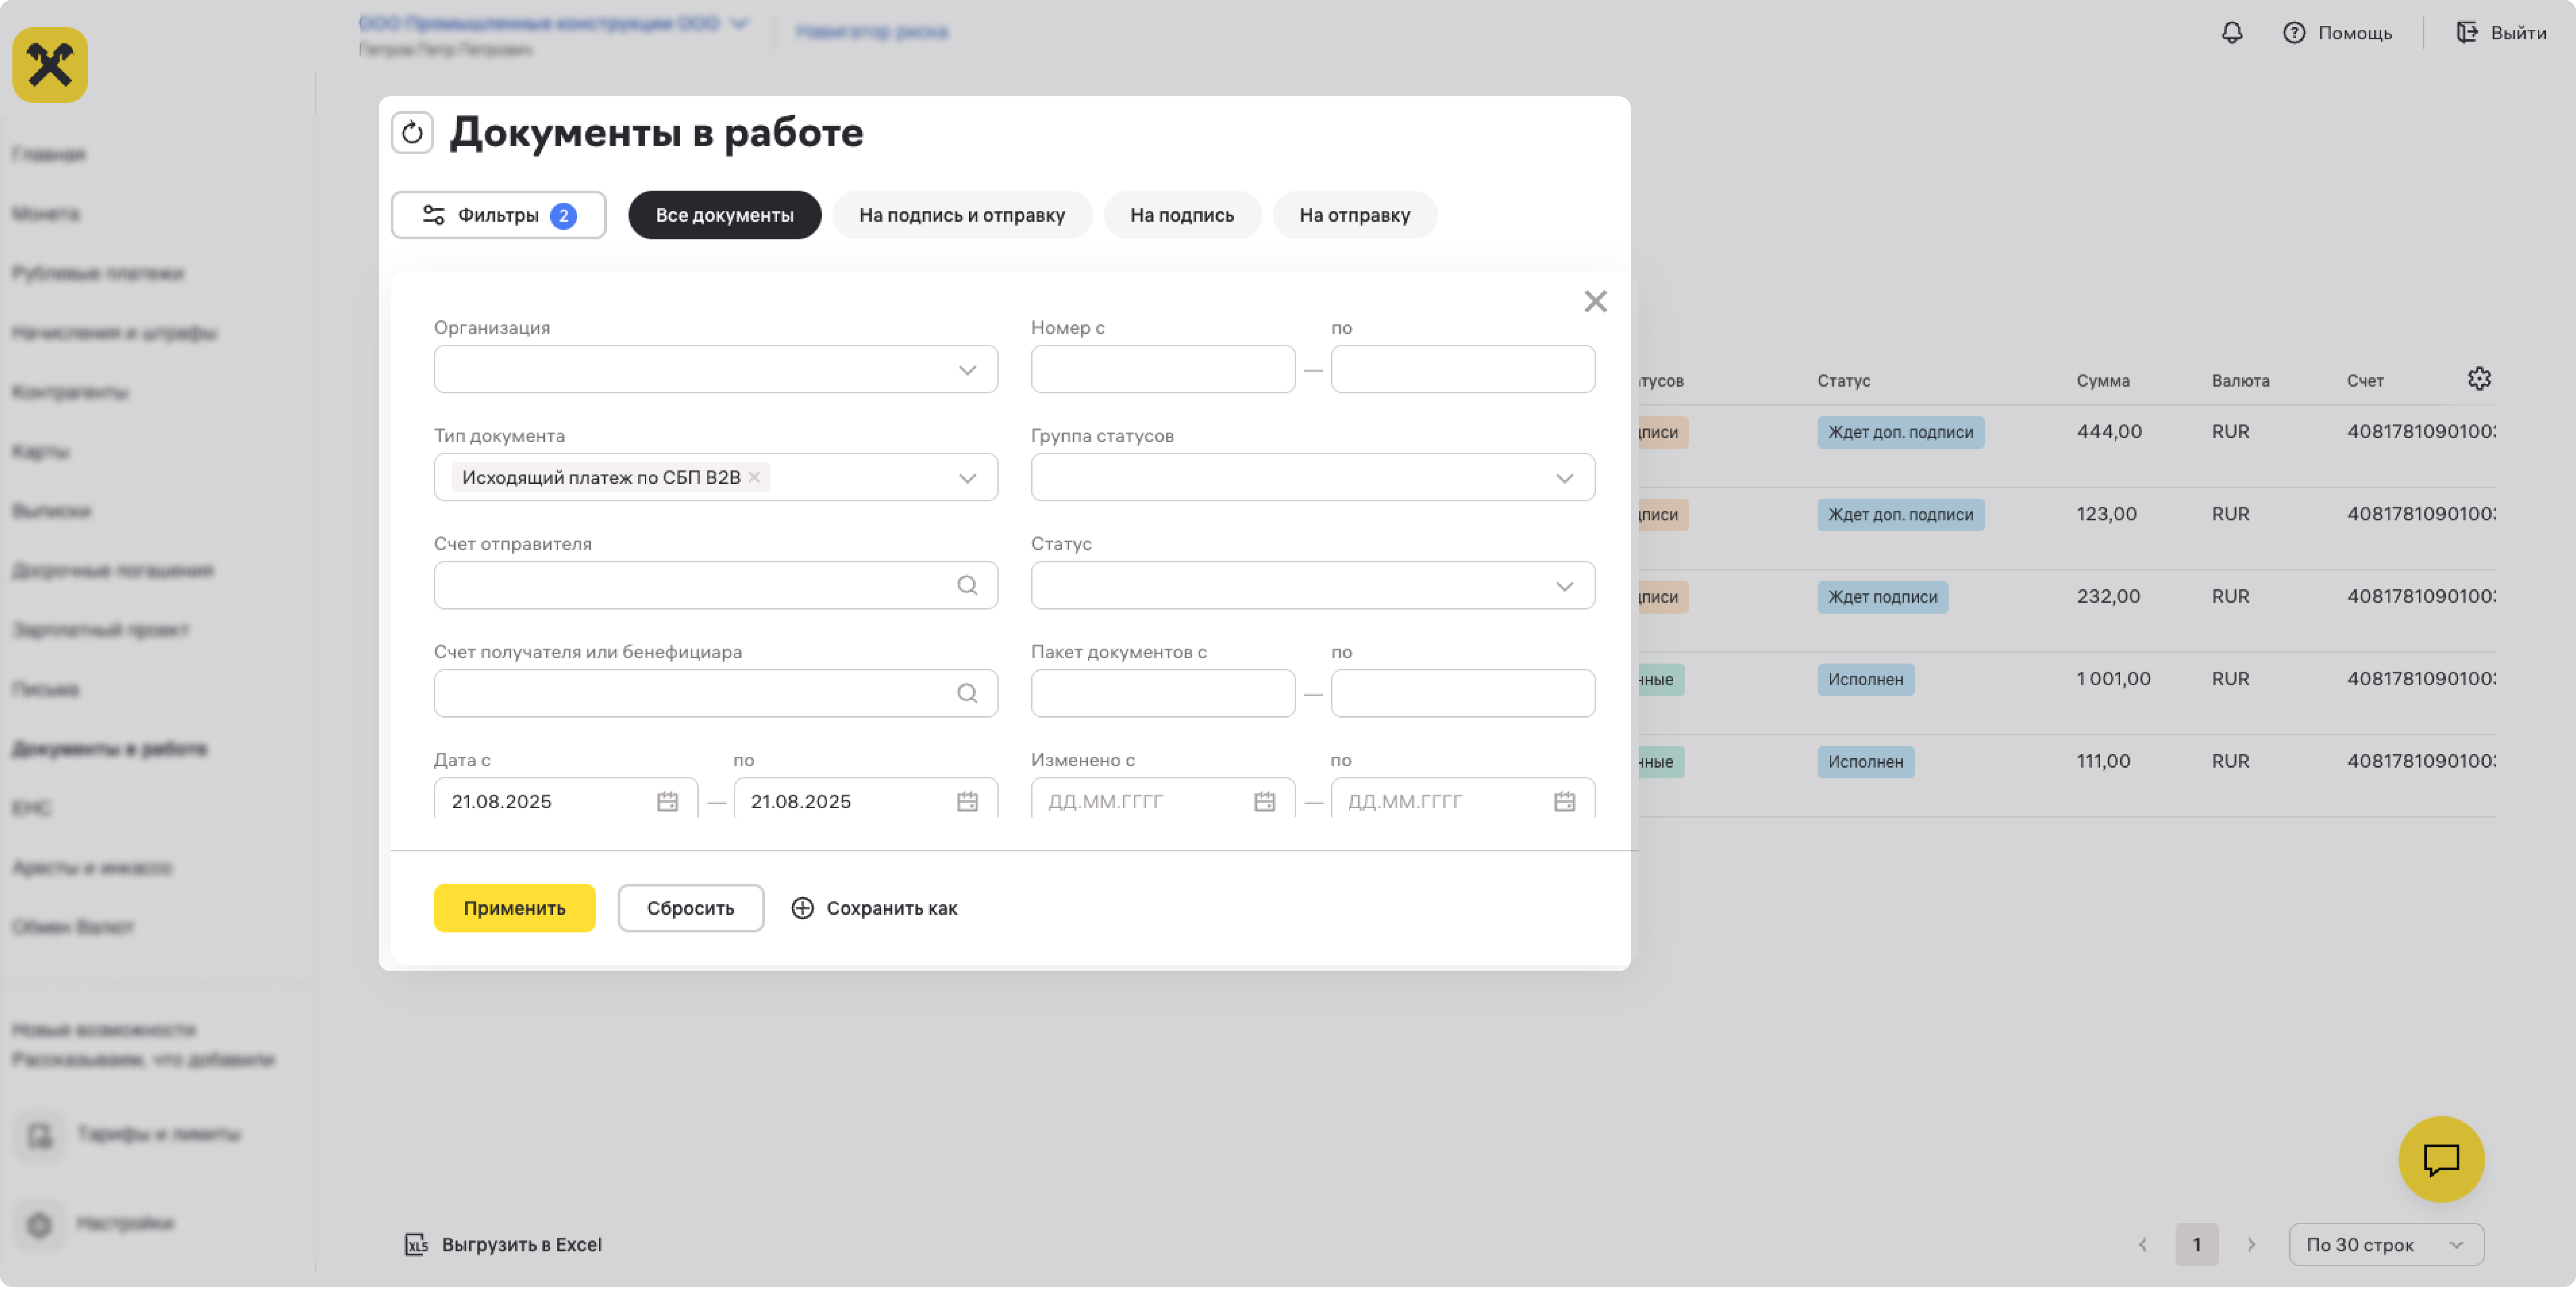Click Выгрузить в Excel export link
The height and width of the screenshot is (1289, 2576).
pyautogui.click(x=503, y=1244)
